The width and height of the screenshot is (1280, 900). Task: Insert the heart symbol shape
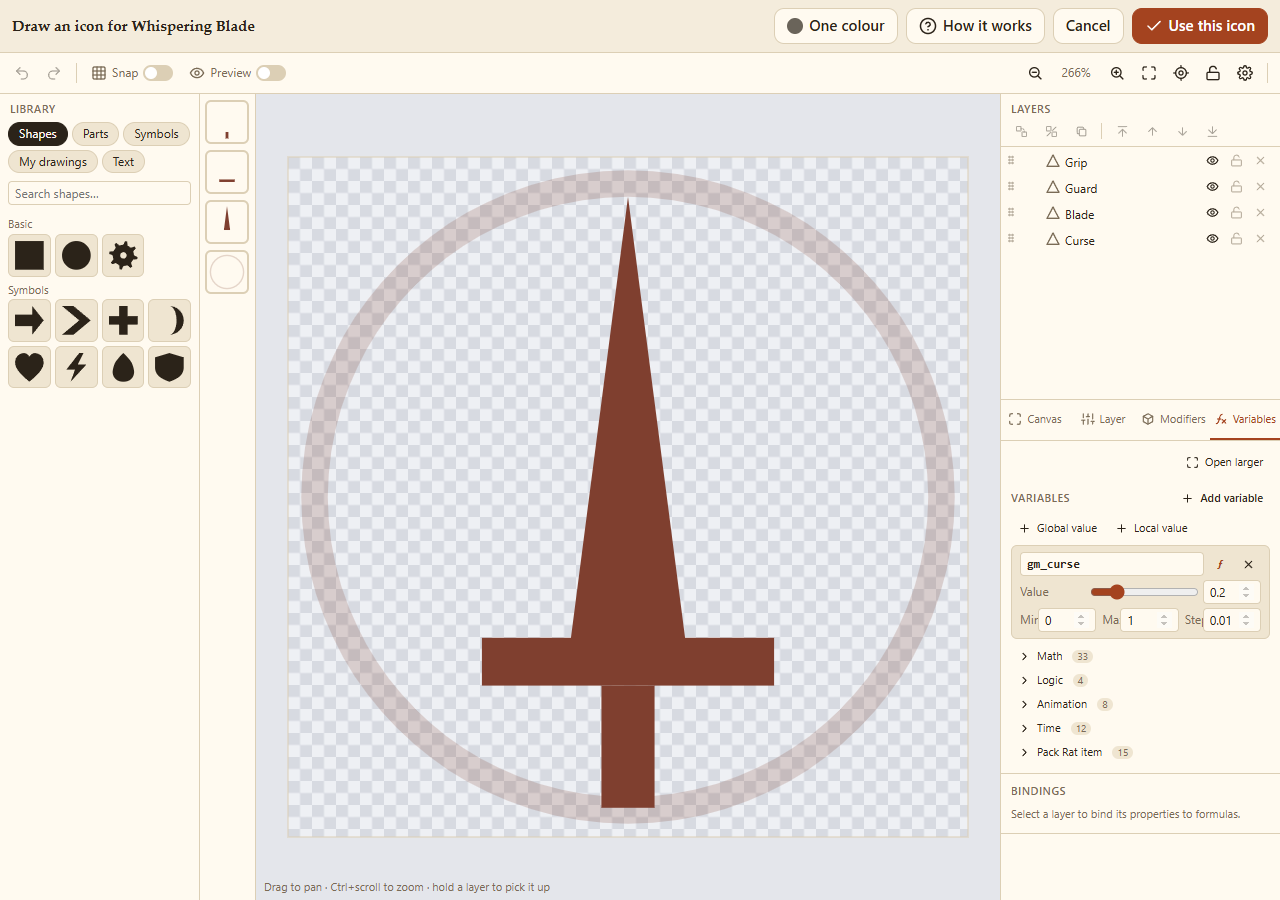pos(29,367)
